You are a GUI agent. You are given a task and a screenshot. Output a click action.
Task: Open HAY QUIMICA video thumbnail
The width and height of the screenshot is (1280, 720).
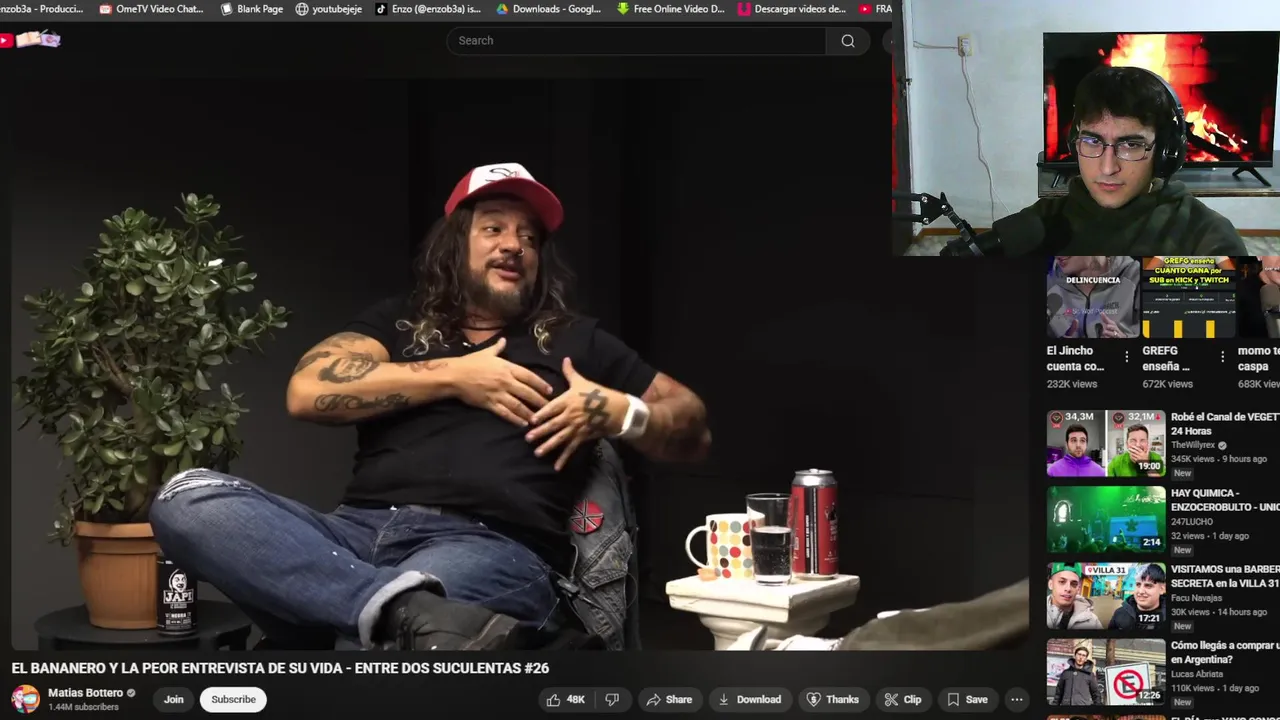[1106, 520]
